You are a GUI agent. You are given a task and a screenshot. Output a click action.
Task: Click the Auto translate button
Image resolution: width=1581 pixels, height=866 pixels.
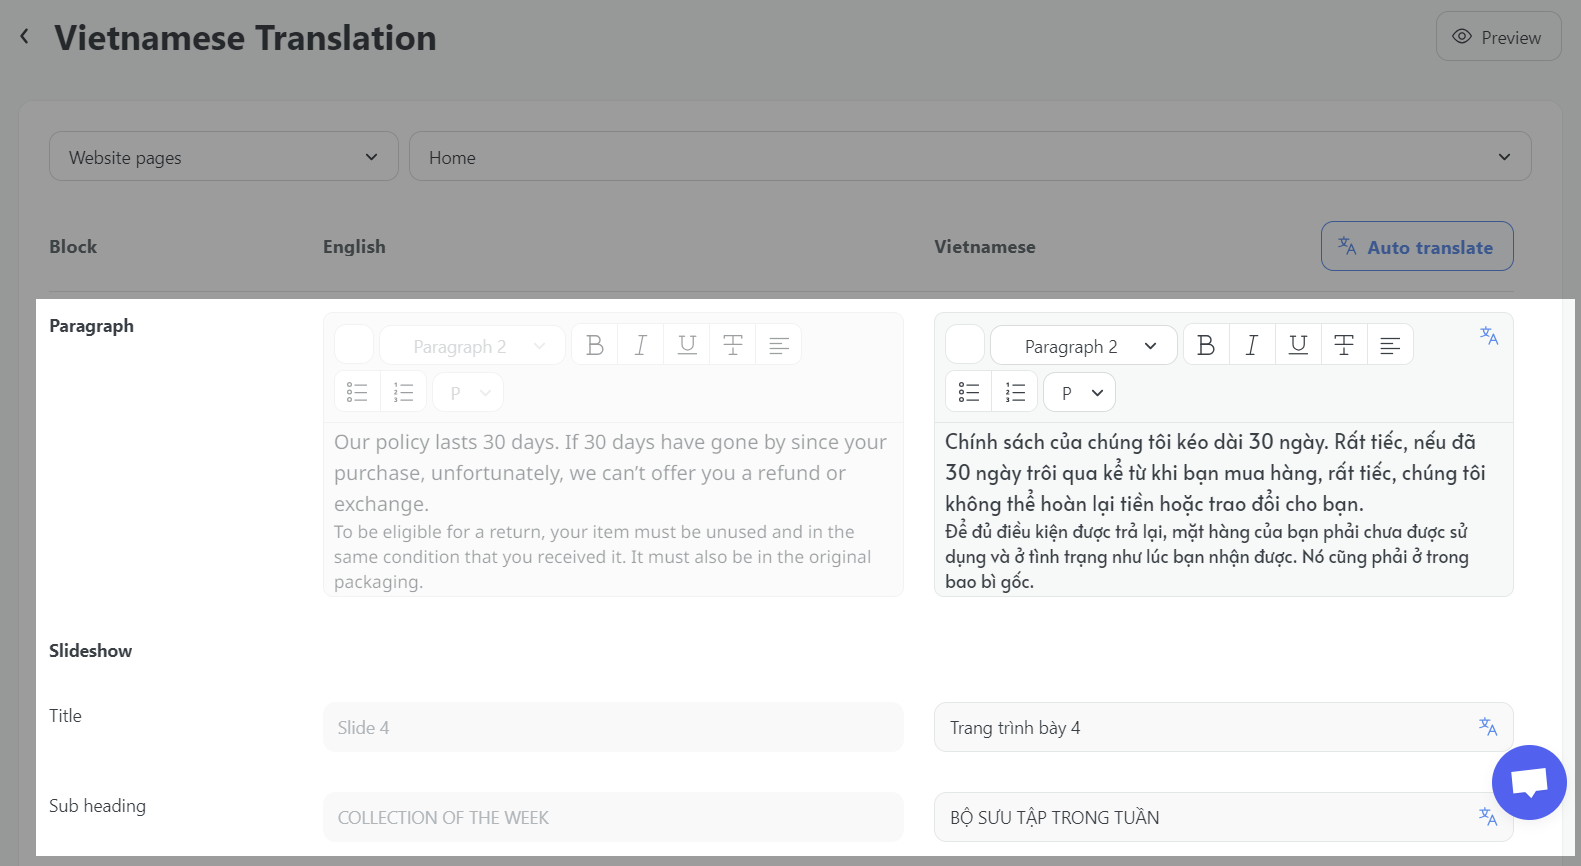pos(1417,247)
